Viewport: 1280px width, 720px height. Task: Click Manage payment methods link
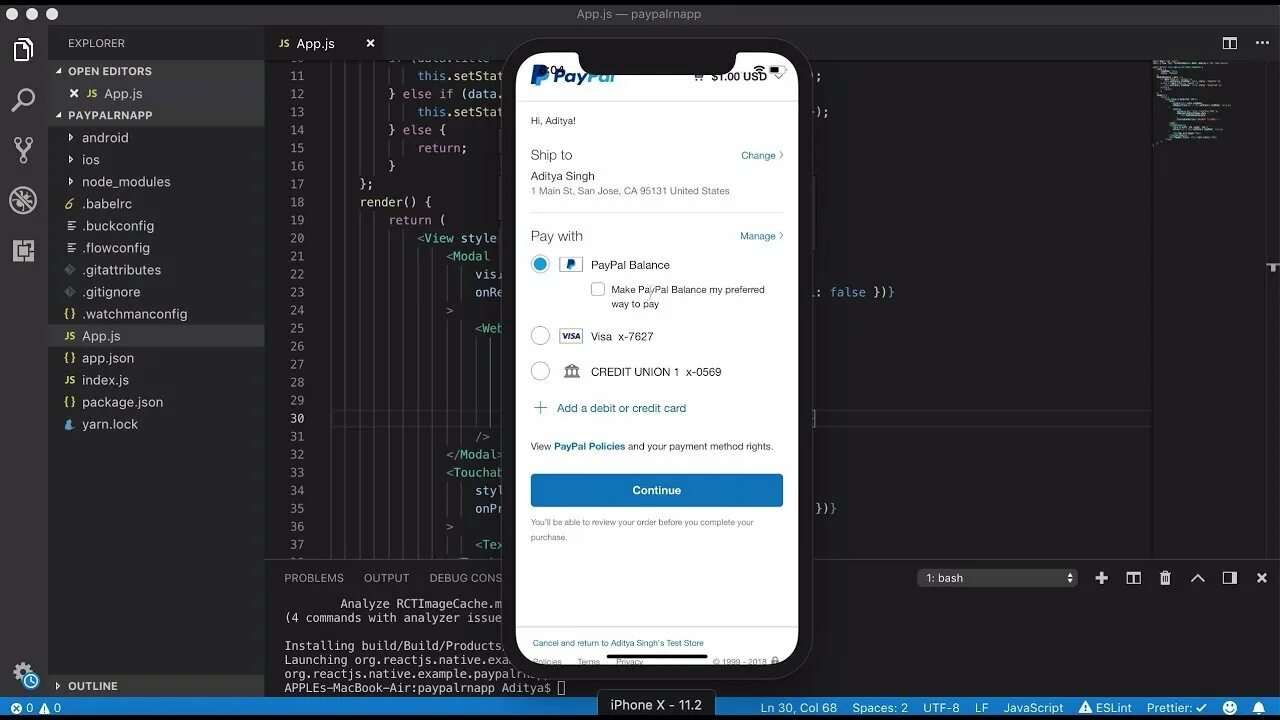point(761,236)
